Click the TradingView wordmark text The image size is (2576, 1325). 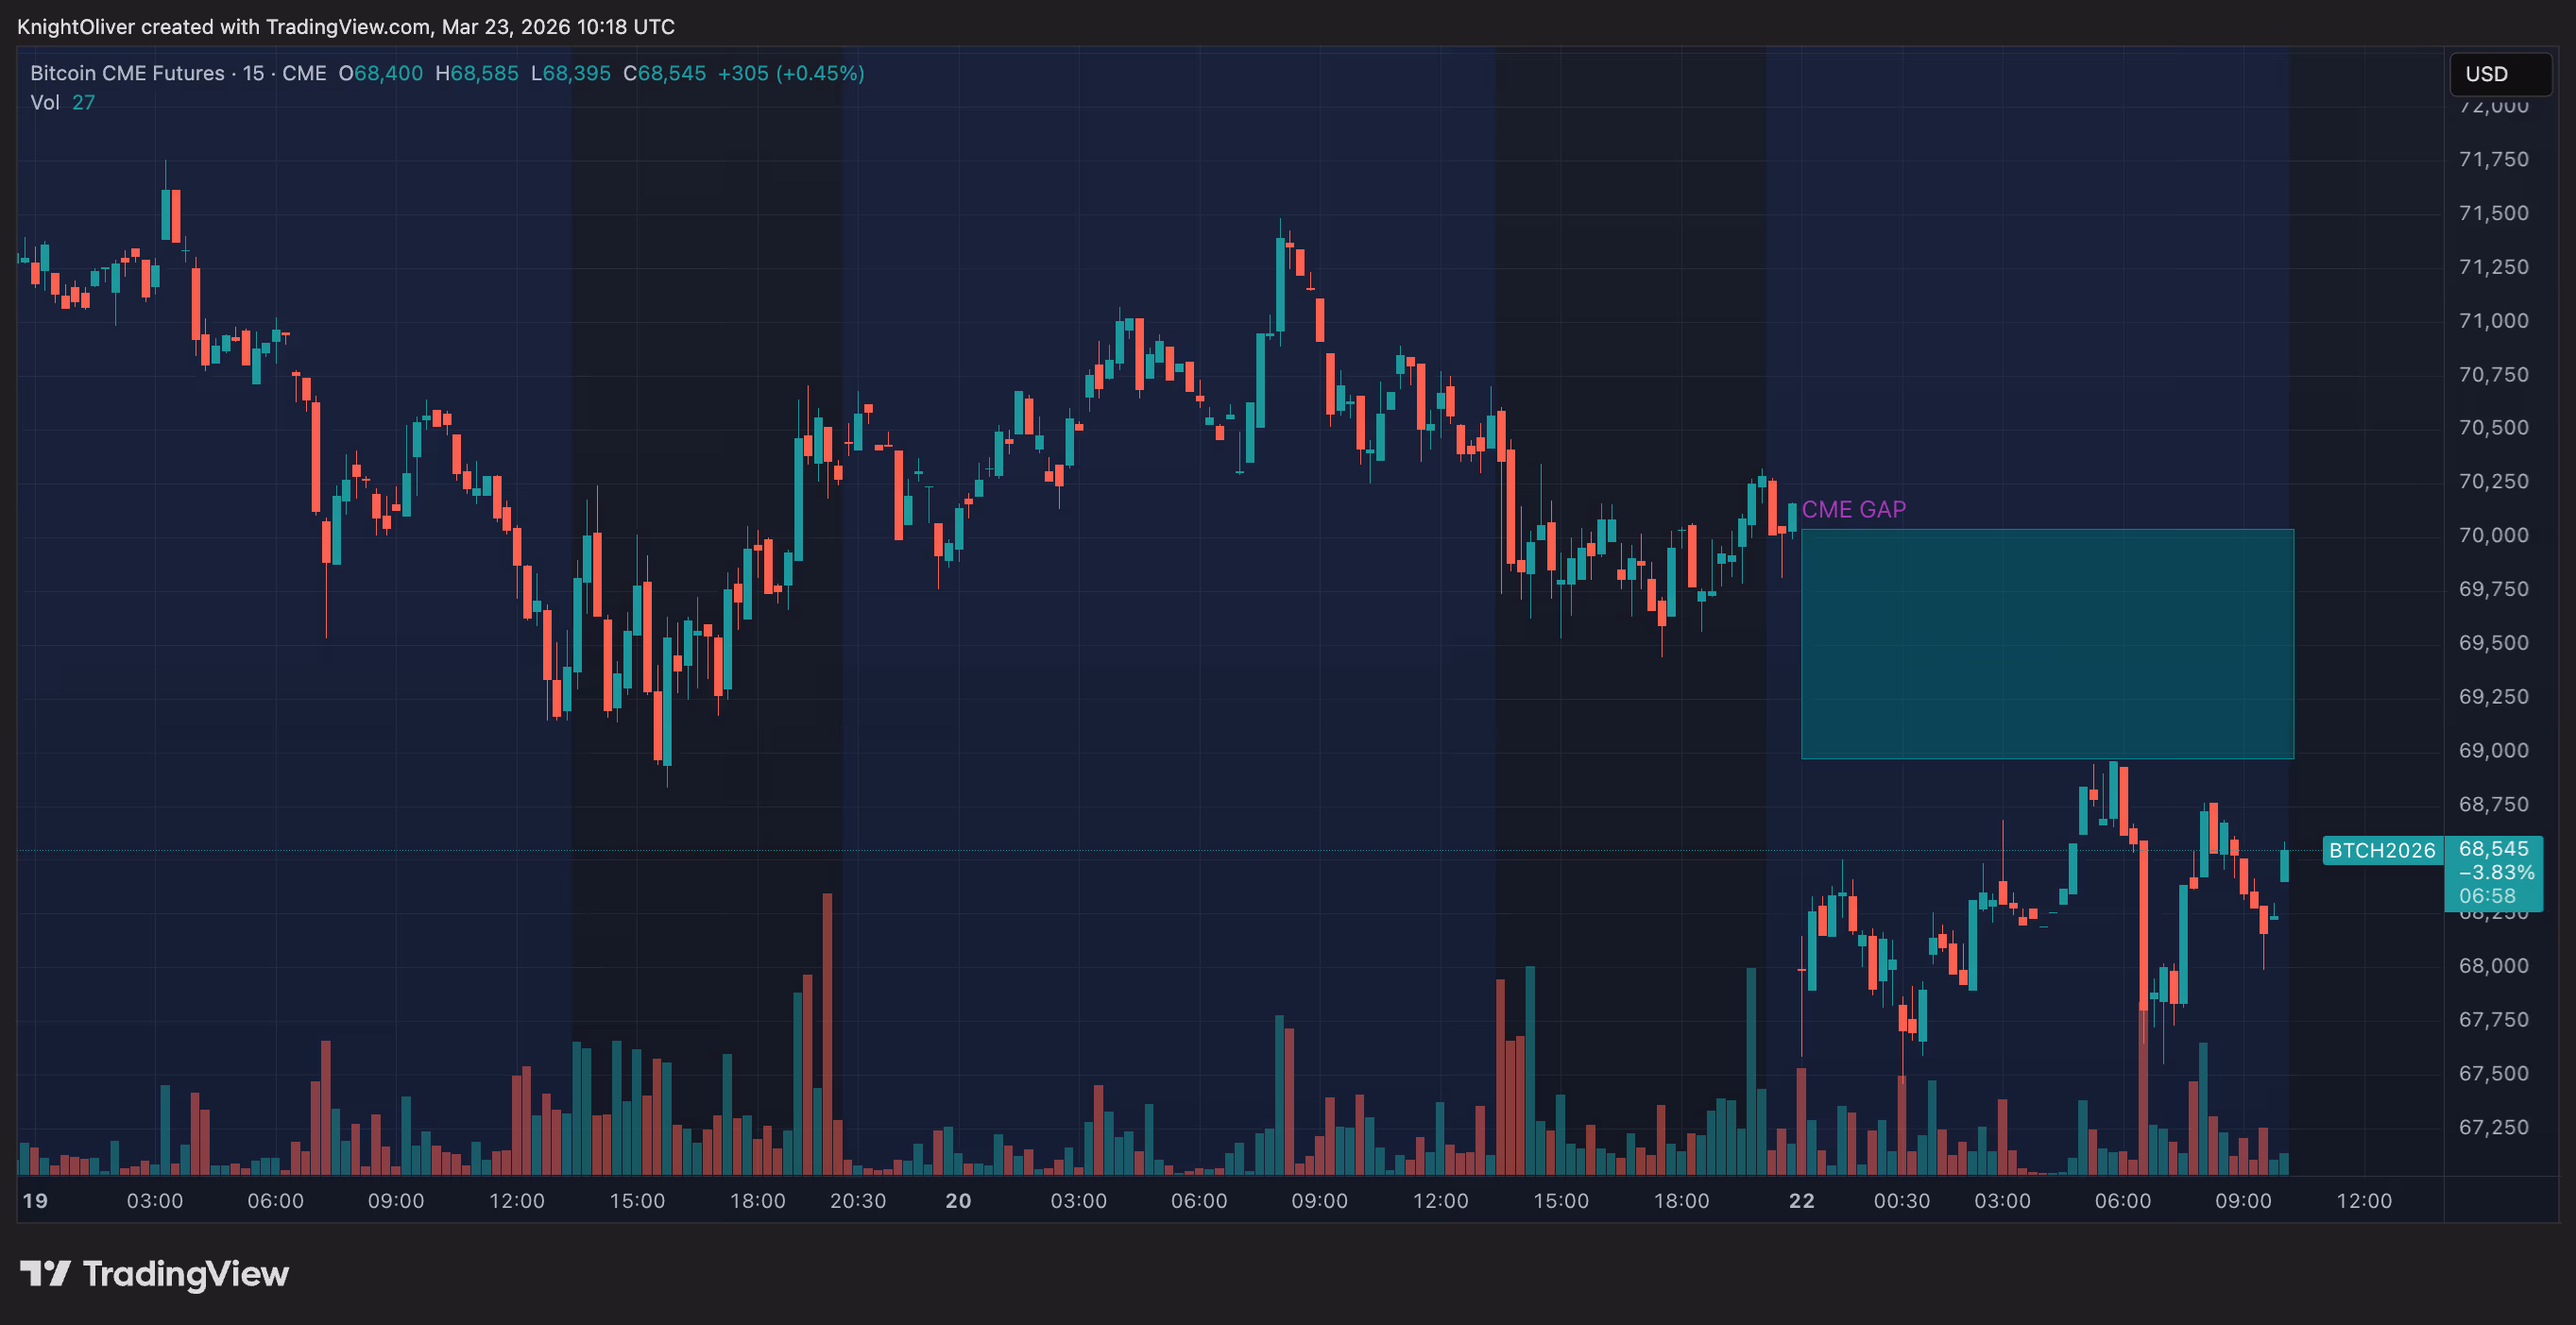tap(185, 1273)
